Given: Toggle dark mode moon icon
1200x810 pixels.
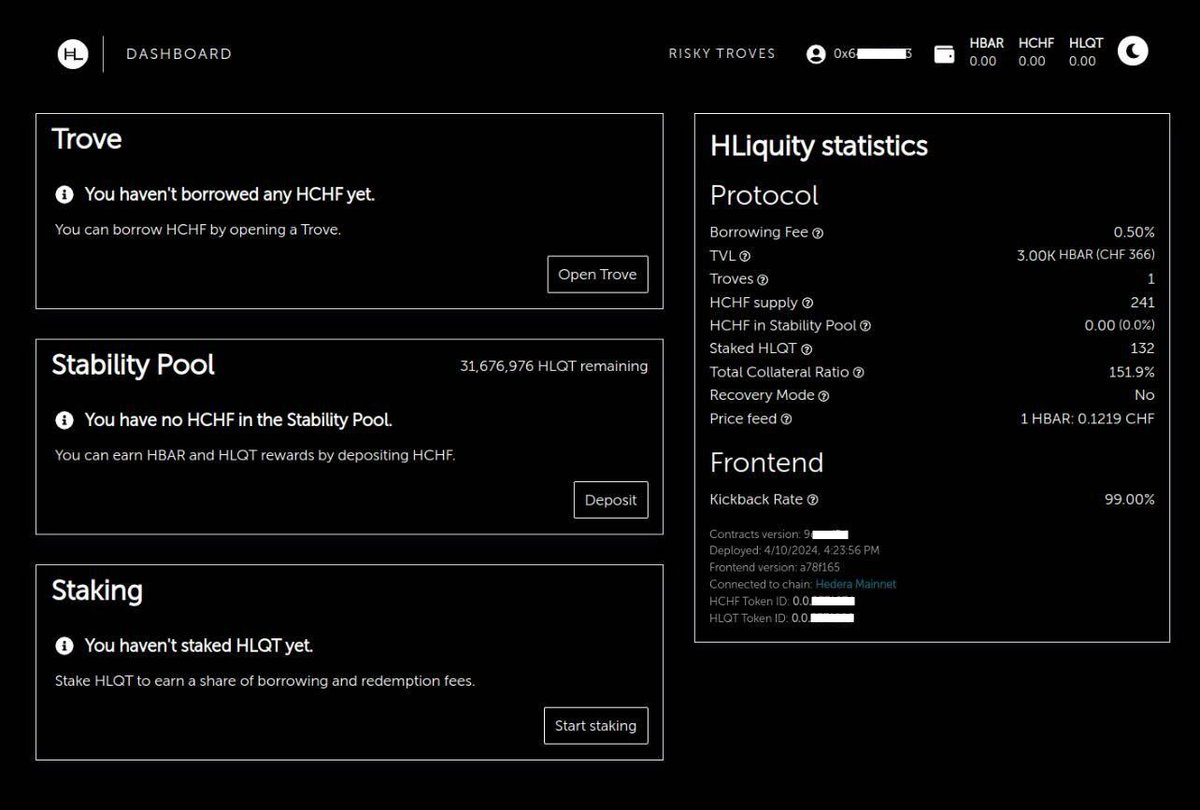Looking at the screenshot, I should [1133, 51].
